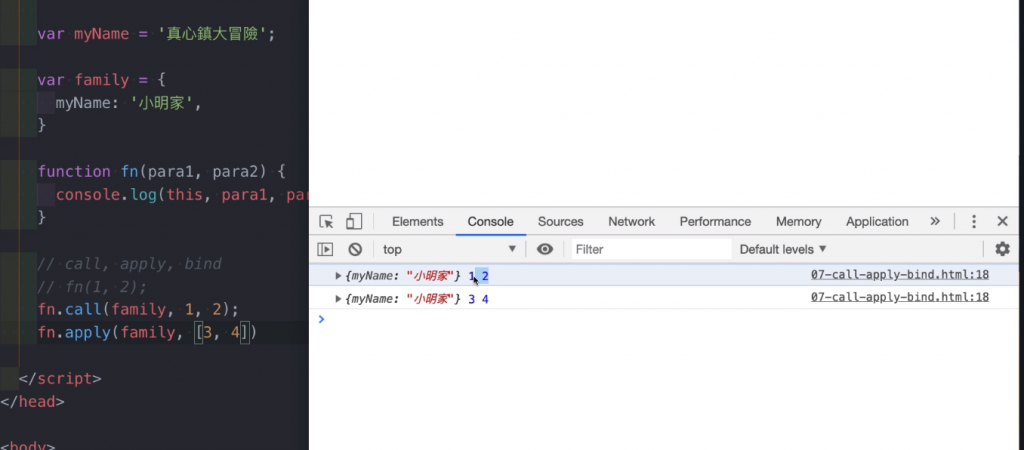
Task: Click the console.log(this, para1 line
Action: [x=182, y=195]
